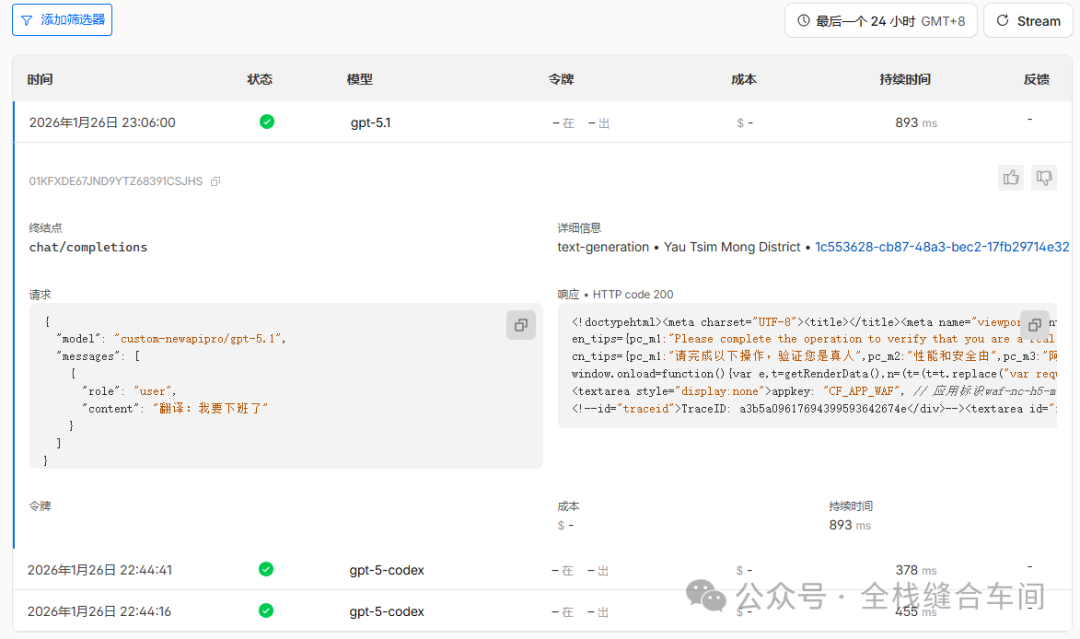
Task: Copy the HTTP response content
Action: tap(1034, 325)
